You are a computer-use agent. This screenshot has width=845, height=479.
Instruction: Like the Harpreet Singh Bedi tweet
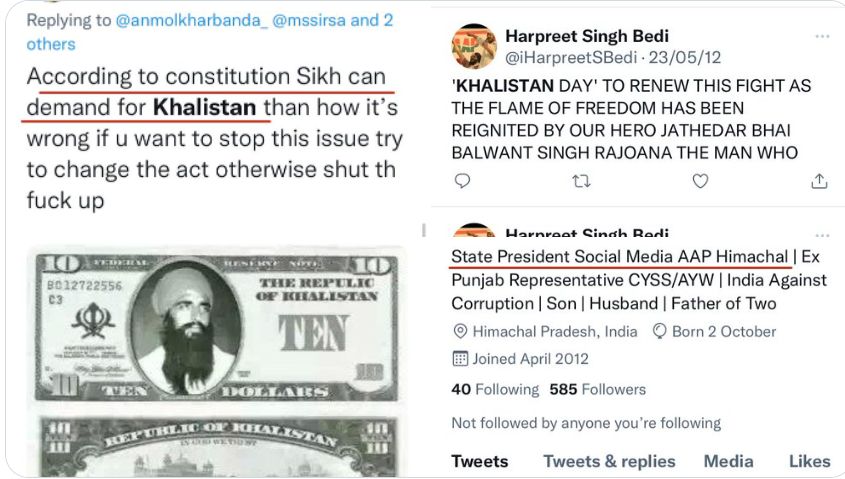(x=700, y=181)
